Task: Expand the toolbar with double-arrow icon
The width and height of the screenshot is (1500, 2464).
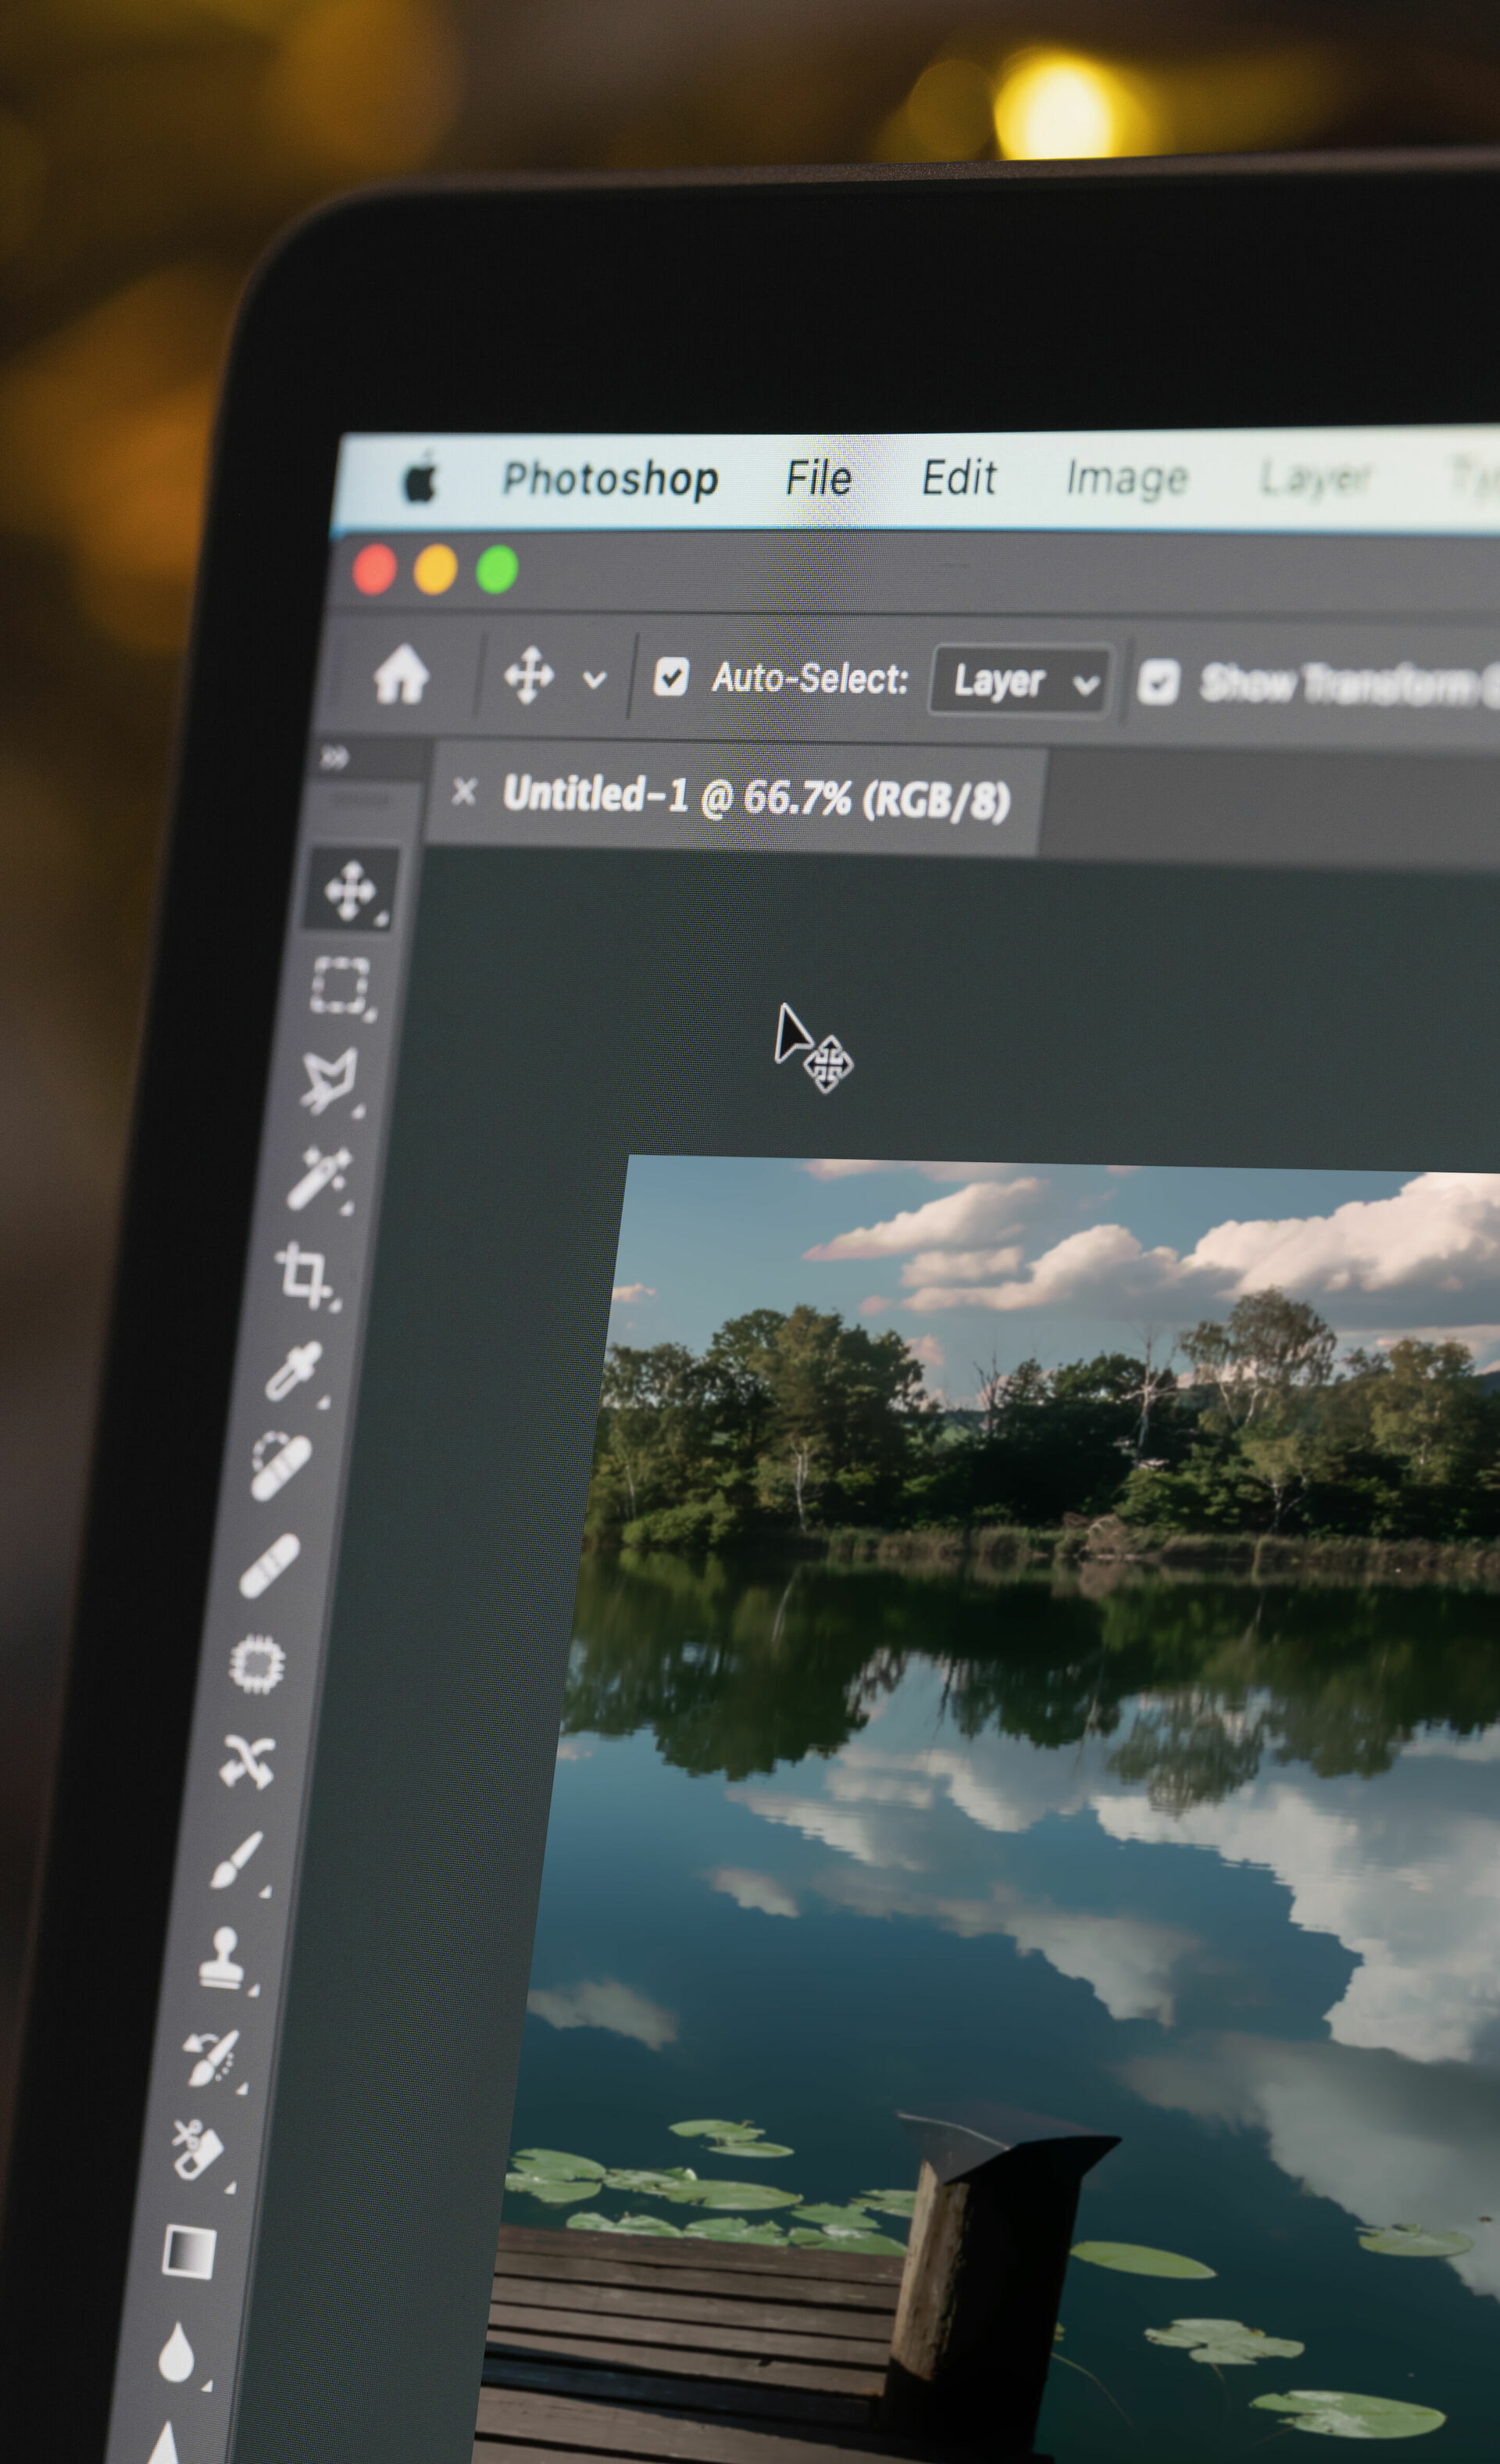Action: coord(334,759)
